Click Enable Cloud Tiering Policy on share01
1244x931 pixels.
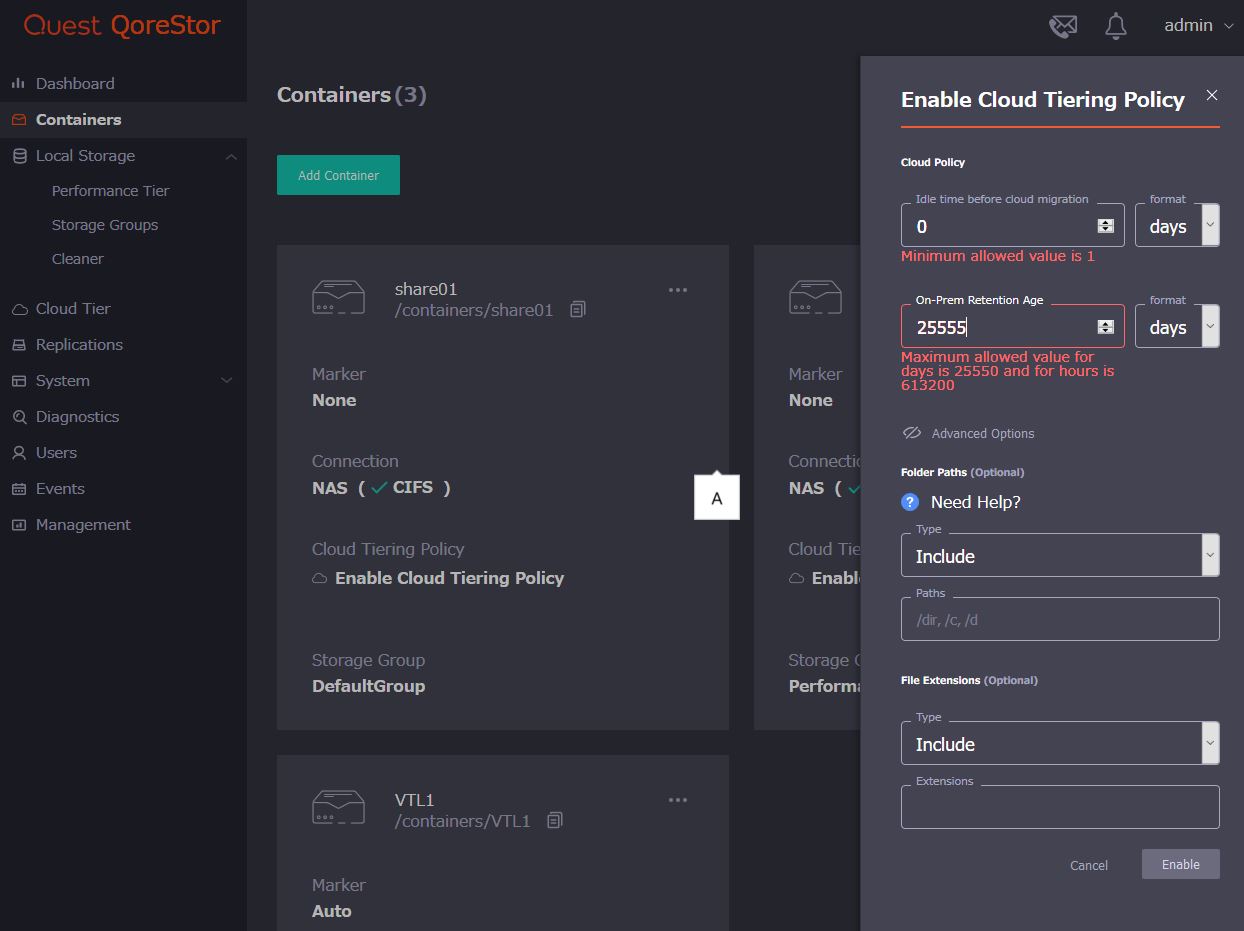449,578
